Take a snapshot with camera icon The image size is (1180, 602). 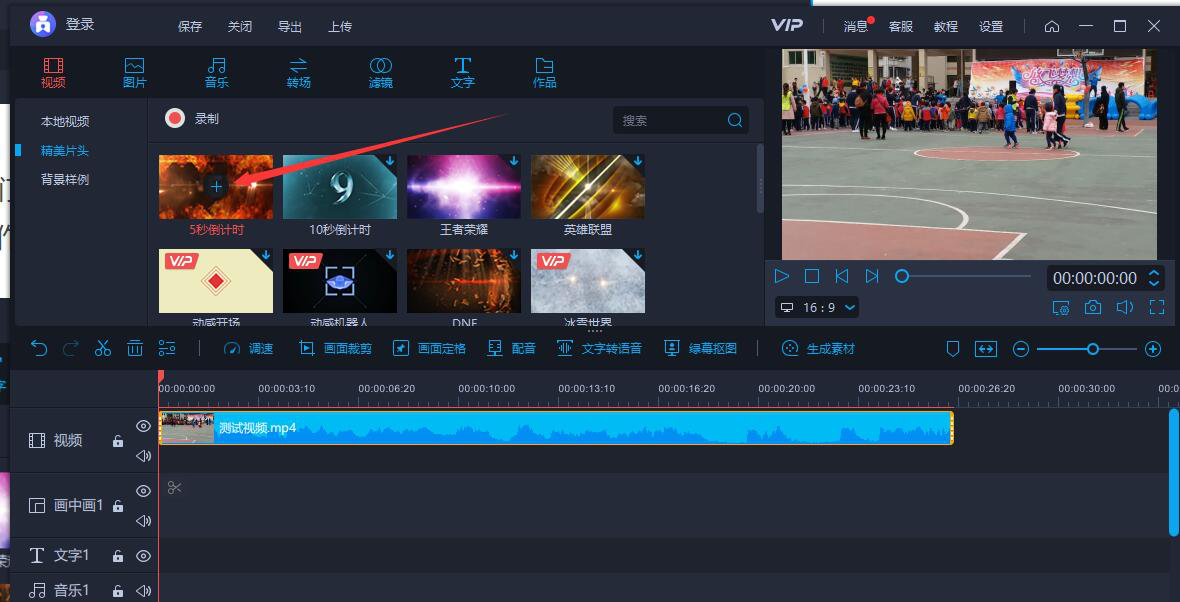point(1093,307)
